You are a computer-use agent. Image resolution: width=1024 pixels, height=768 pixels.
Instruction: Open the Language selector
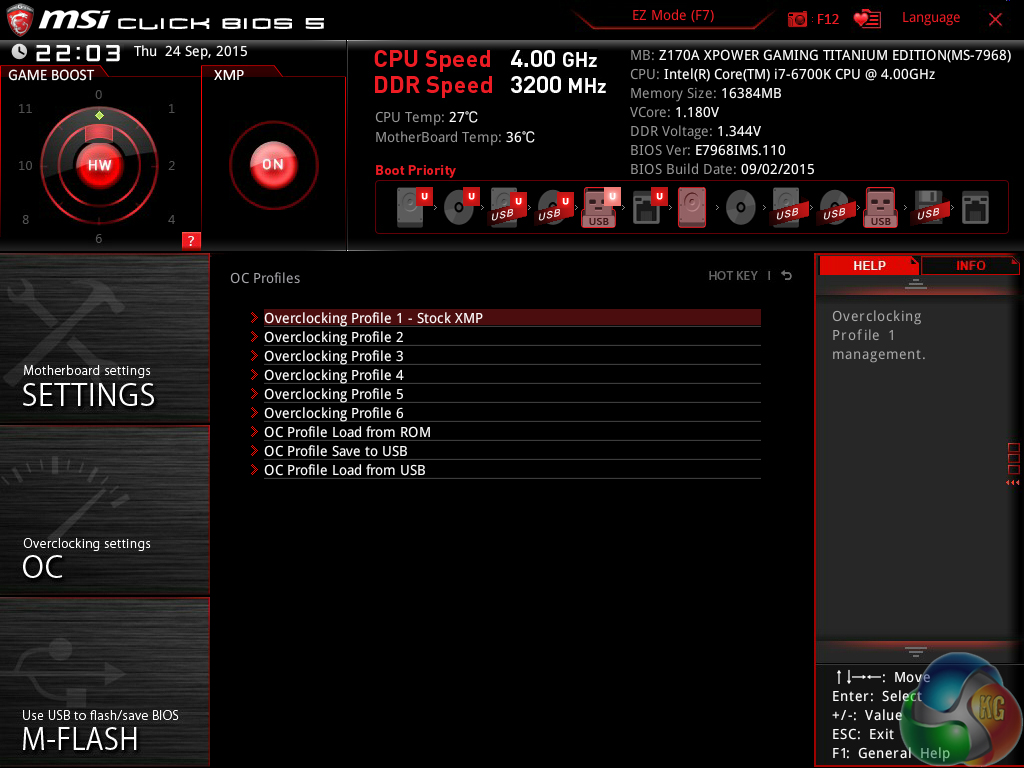(x=931, y=18)
